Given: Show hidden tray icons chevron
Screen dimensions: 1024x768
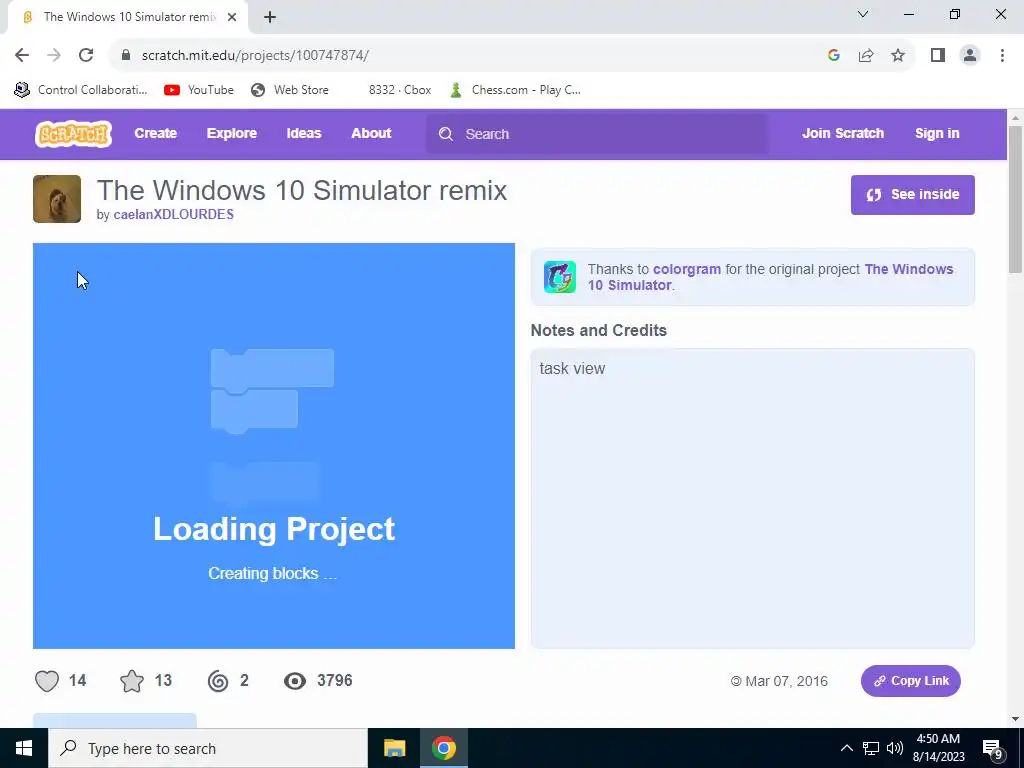Looking at the screenshot, I should click(x=846, y=748).
